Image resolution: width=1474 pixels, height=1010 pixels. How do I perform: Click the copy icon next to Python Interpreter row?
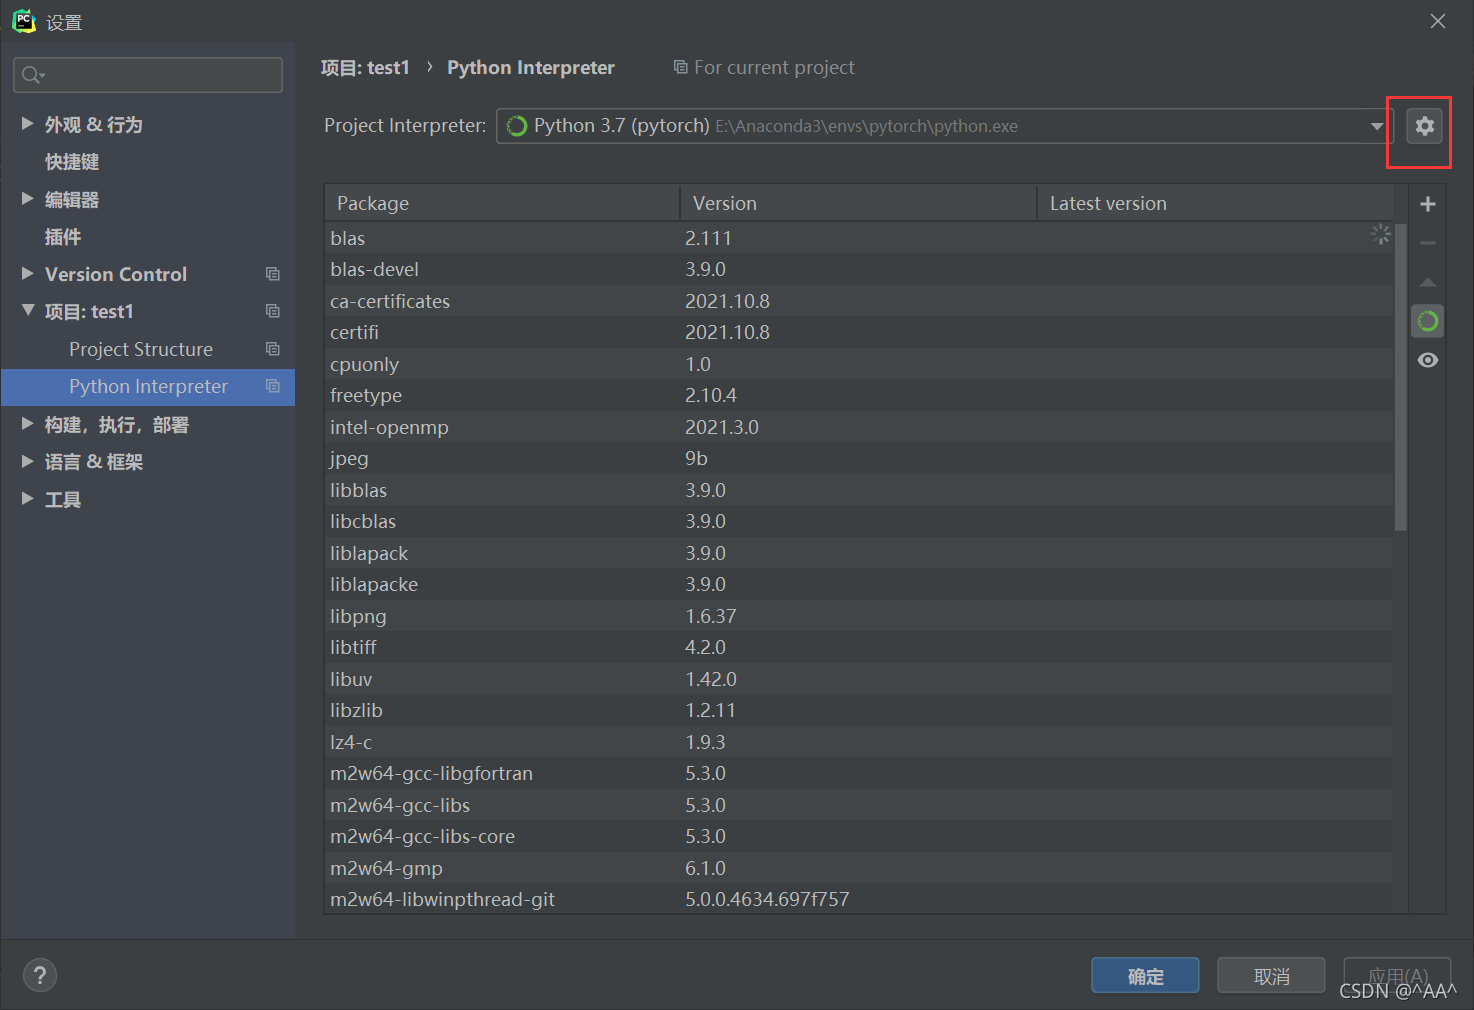272,386
